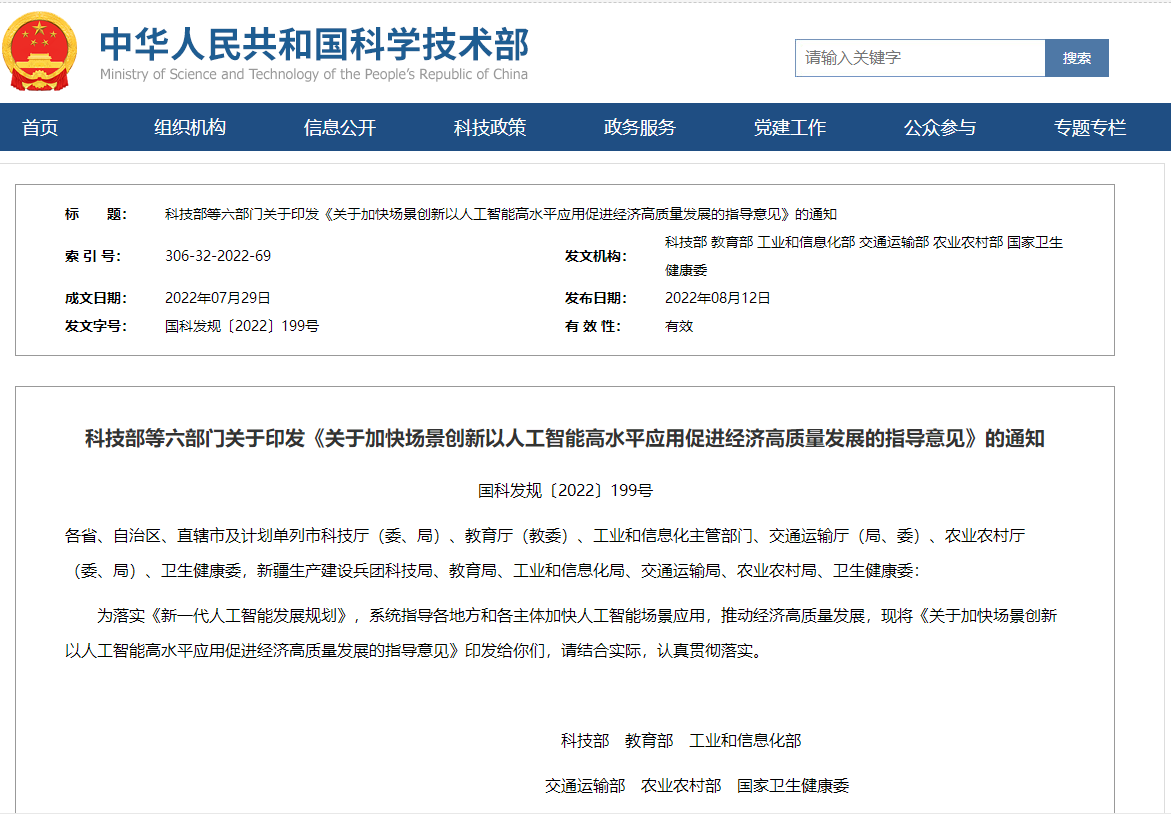Screen dimensions: 1171x840
Task: Select document number in the info table
Action: point(242,326)
